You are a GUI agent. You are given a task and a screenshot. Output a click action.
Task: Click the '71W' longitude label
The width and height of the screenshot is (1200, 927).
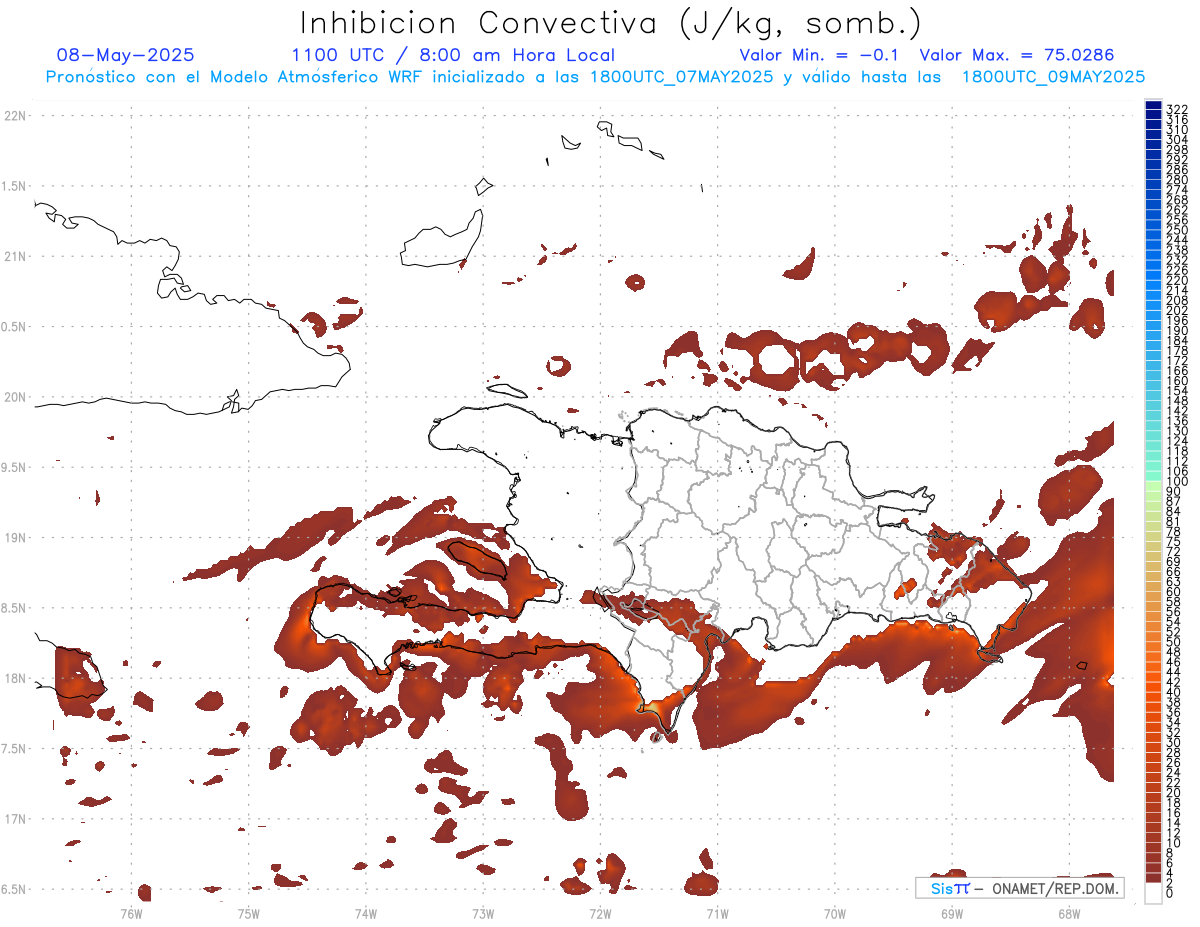point(717,913)
